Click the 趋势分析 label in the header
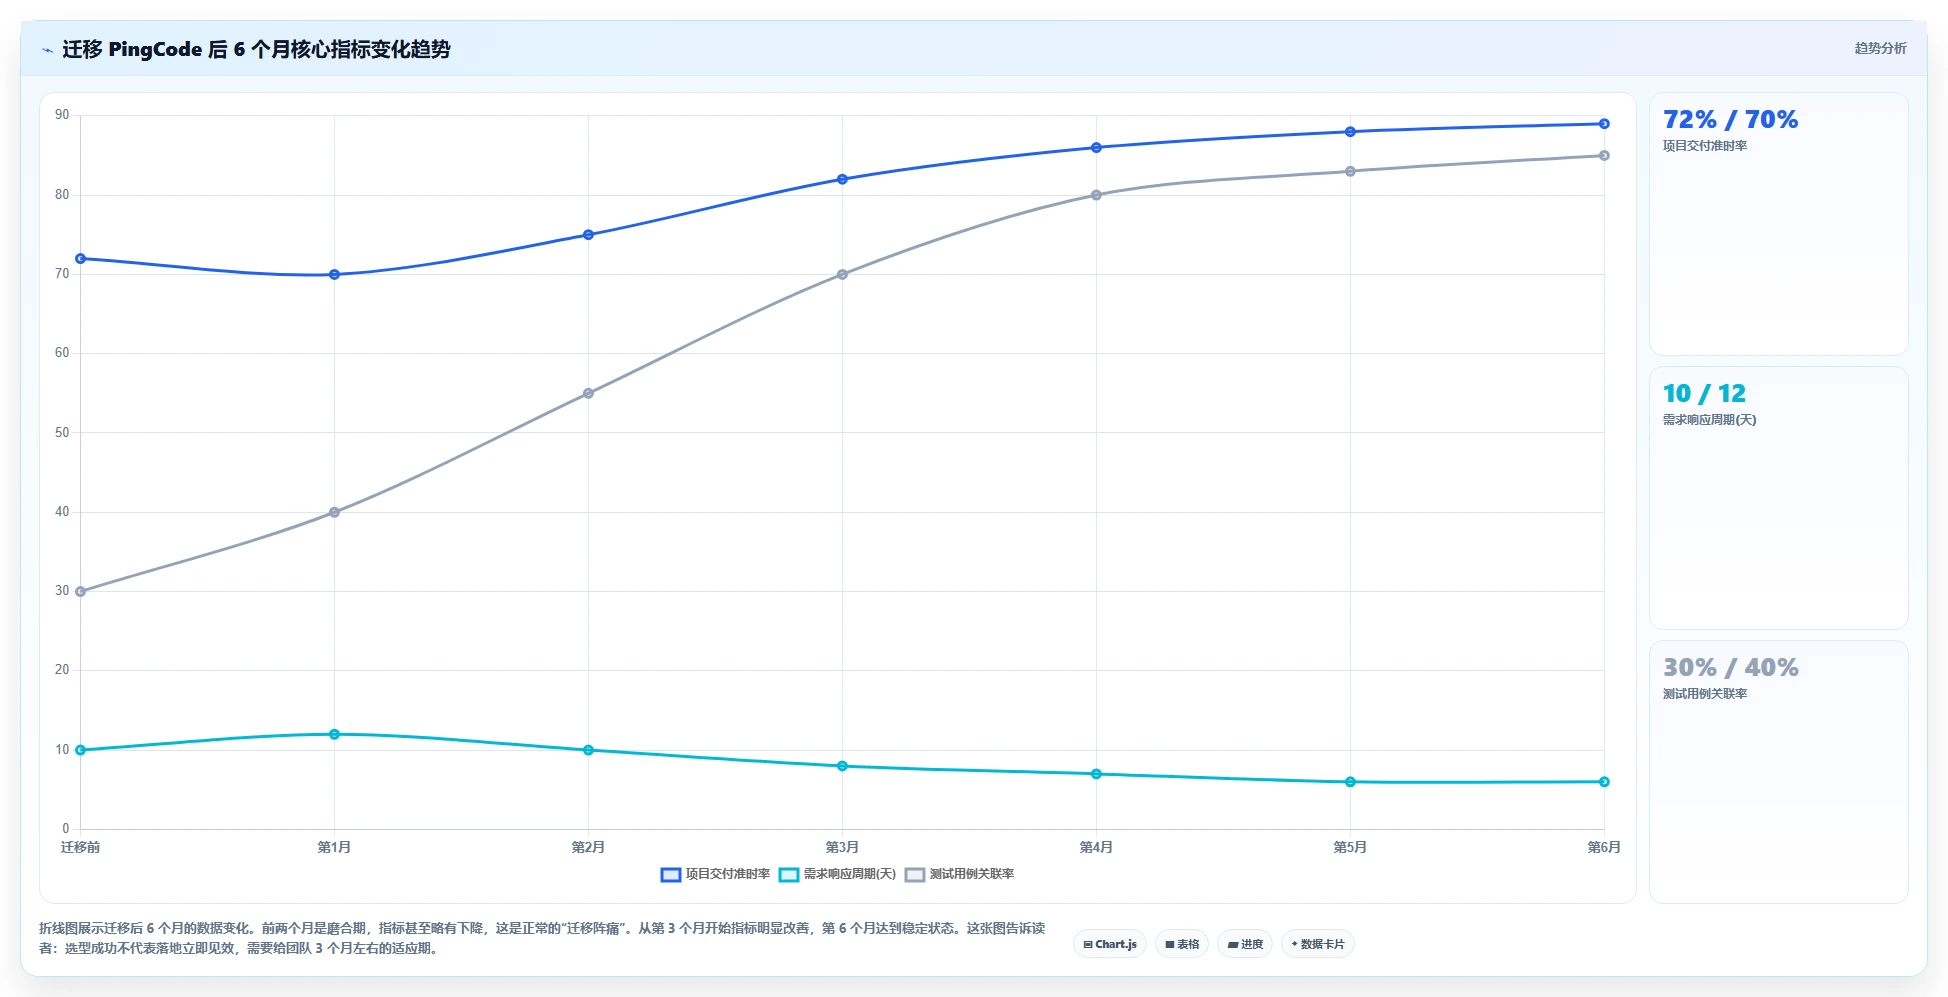 (x=1880, y=48)
